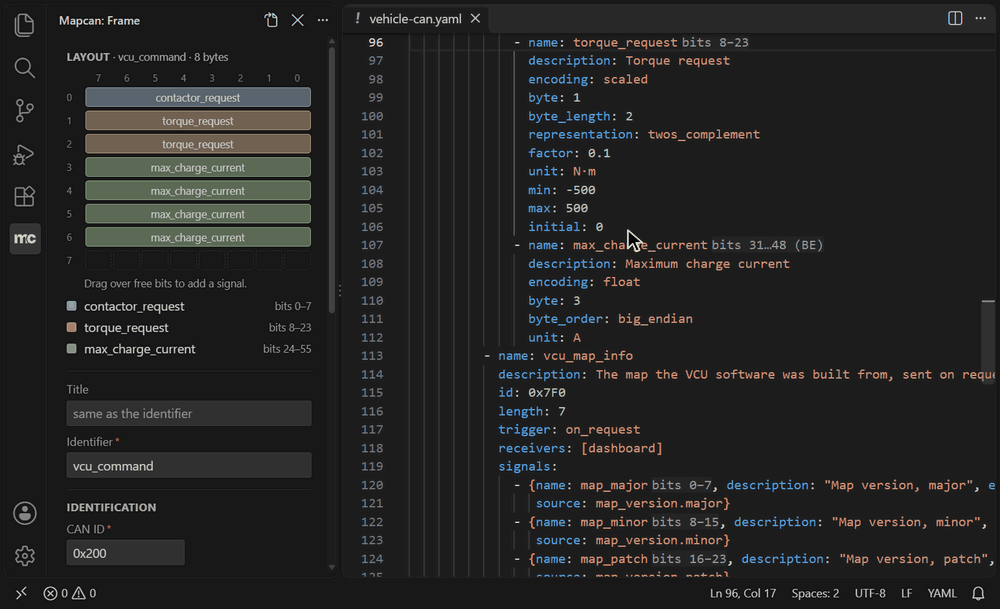
Task: Click 'bits 0–7' hint on line 120
Action: (x=682, y=485)
